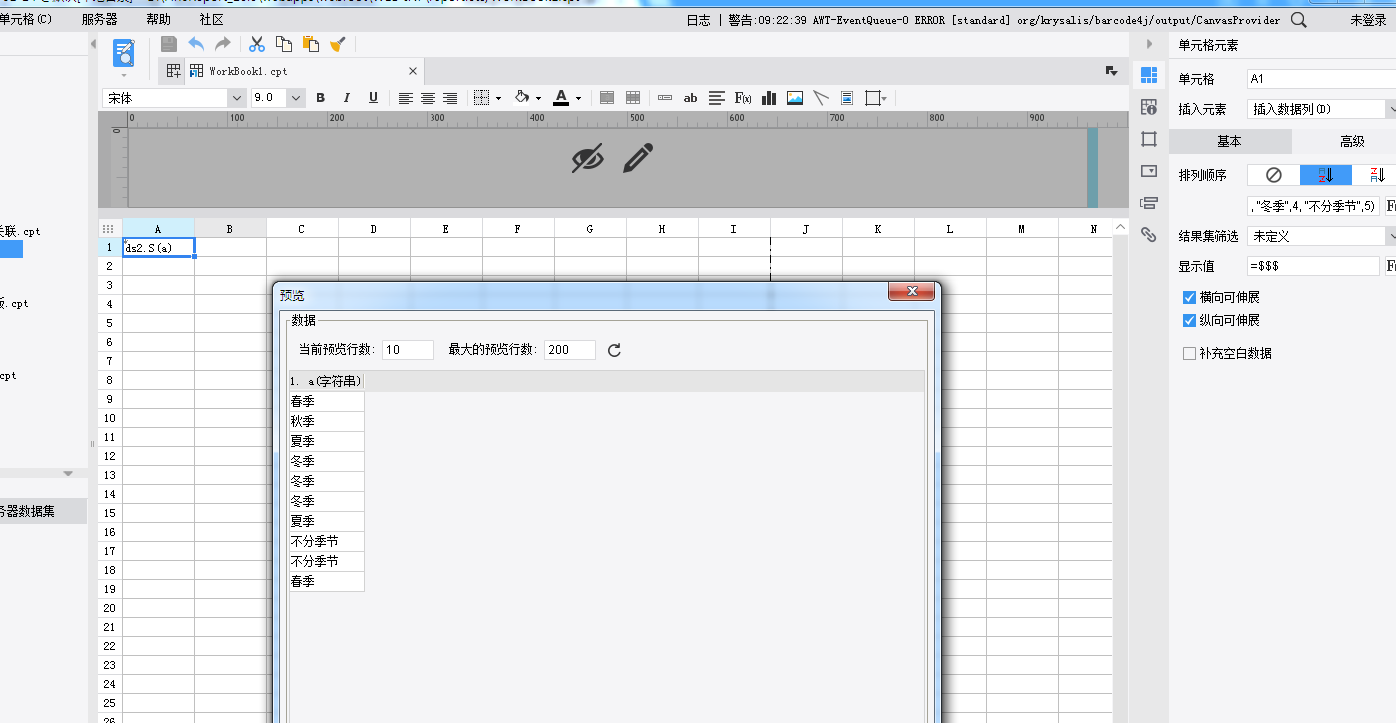Click the unmerge cells icon
The image size is (1396, 723).
click(x=633, y=98)
